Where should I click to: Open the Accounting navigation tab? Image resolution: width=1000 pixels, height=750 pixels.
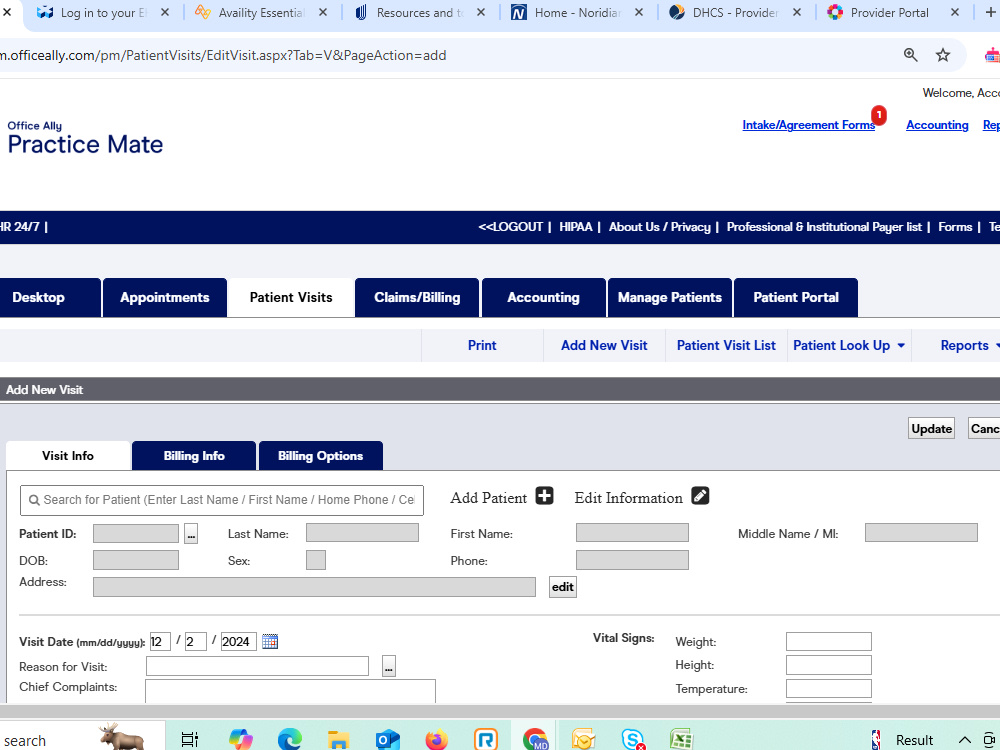tap(543, 298)
